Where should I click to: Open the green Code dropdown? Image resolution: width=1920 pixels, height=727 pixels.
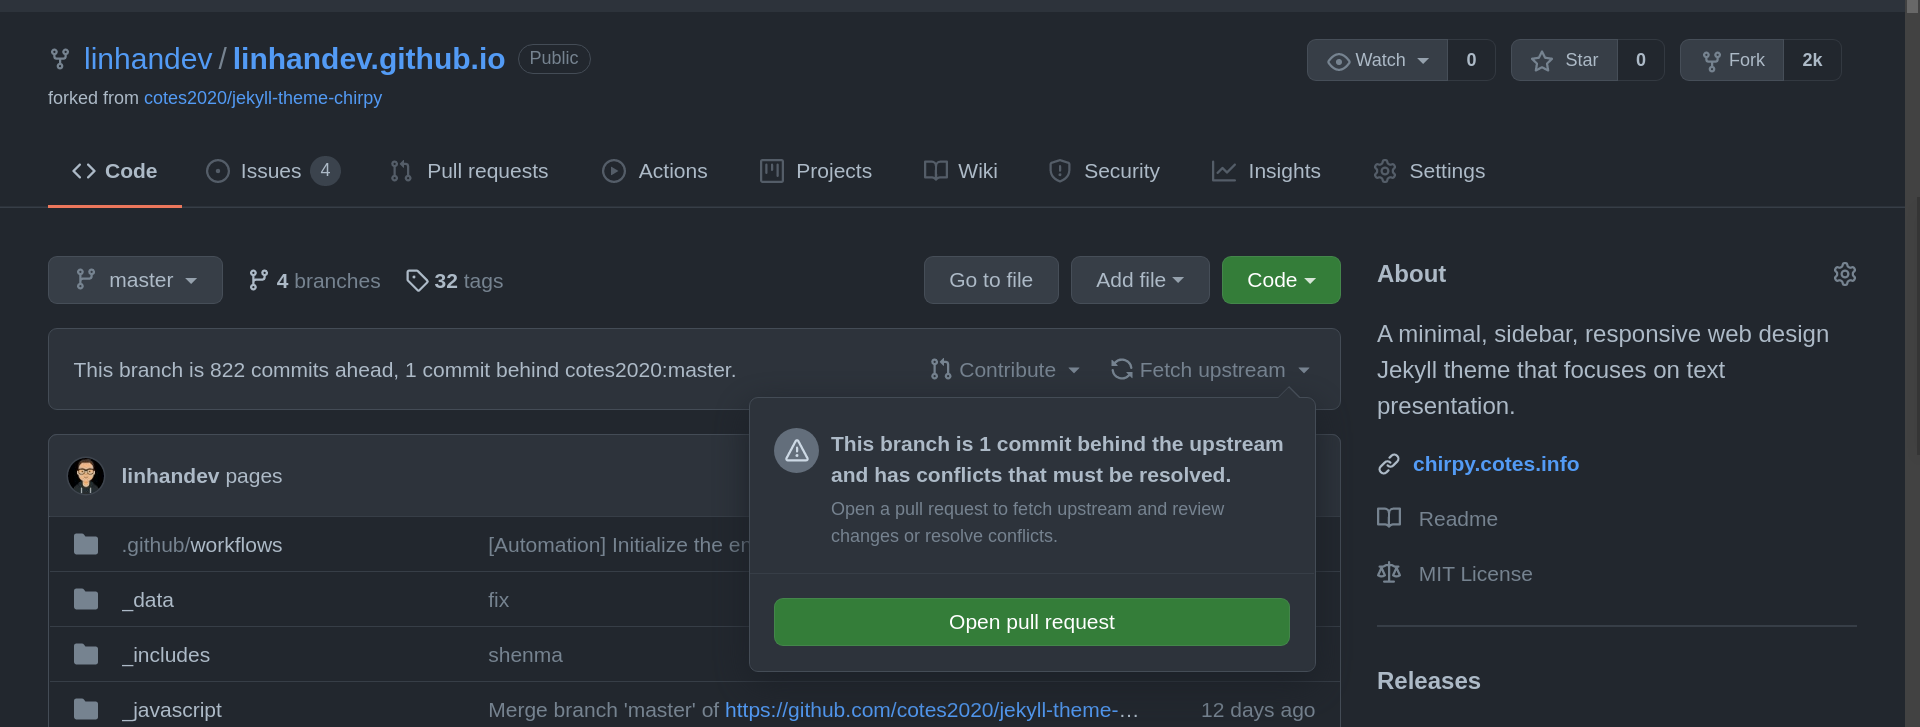pos(1280,280)
